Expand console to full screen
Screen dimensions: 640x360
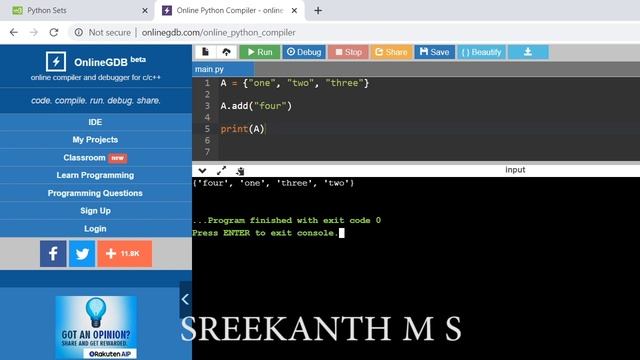[221, 171]
